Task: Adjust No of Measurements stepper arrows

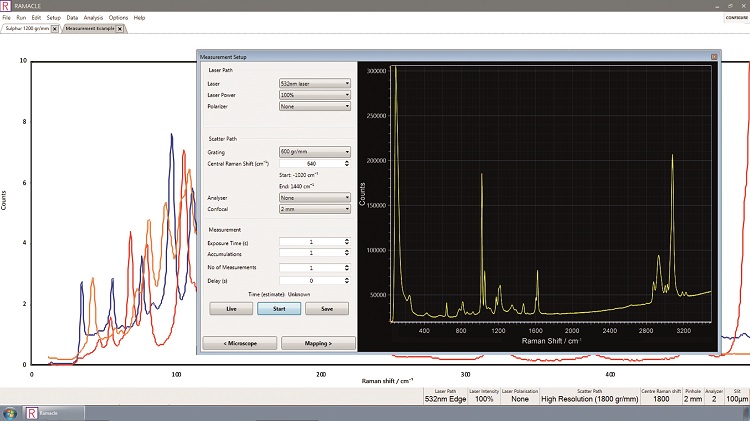Action: pyautogui.click(x=347, y=268)
